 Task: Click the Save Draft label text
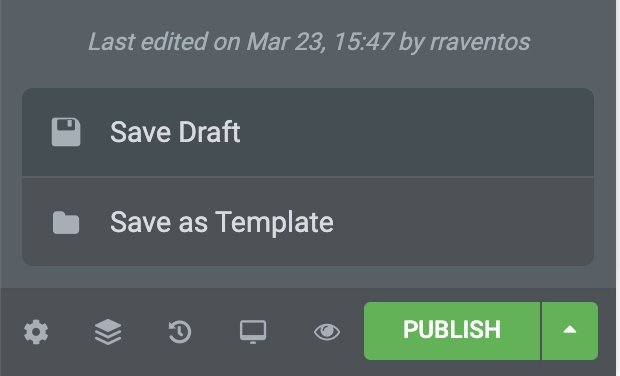point(175,132)
